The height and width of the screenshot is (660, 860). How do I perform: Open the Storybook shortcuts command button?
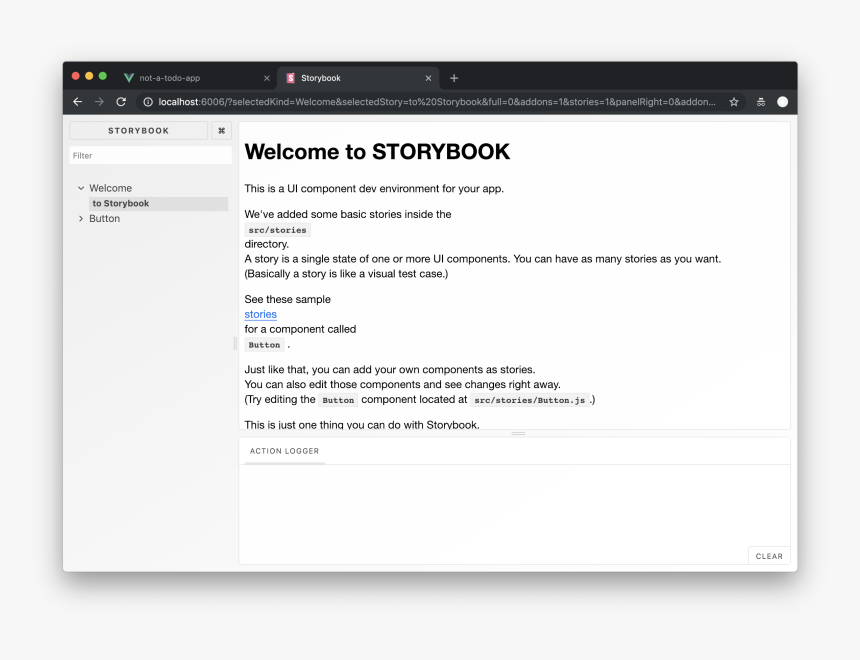(x=222, y=131)
